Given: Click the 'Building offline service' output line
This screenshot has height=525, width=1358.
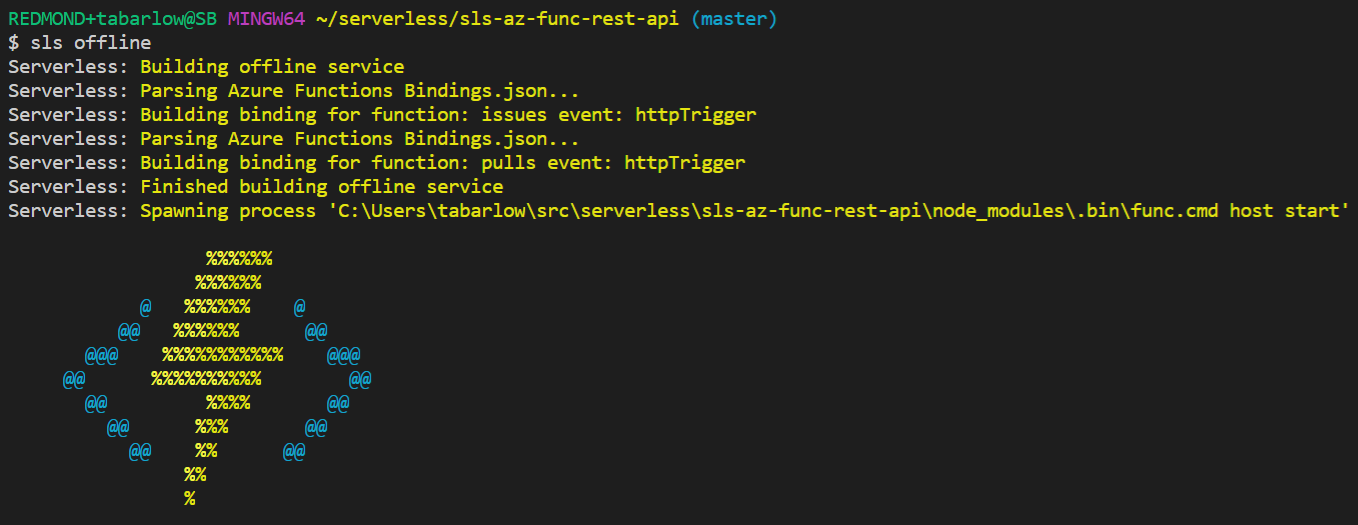Looking at the screenshot, I should pyautogui.click(x=272, y=67).
